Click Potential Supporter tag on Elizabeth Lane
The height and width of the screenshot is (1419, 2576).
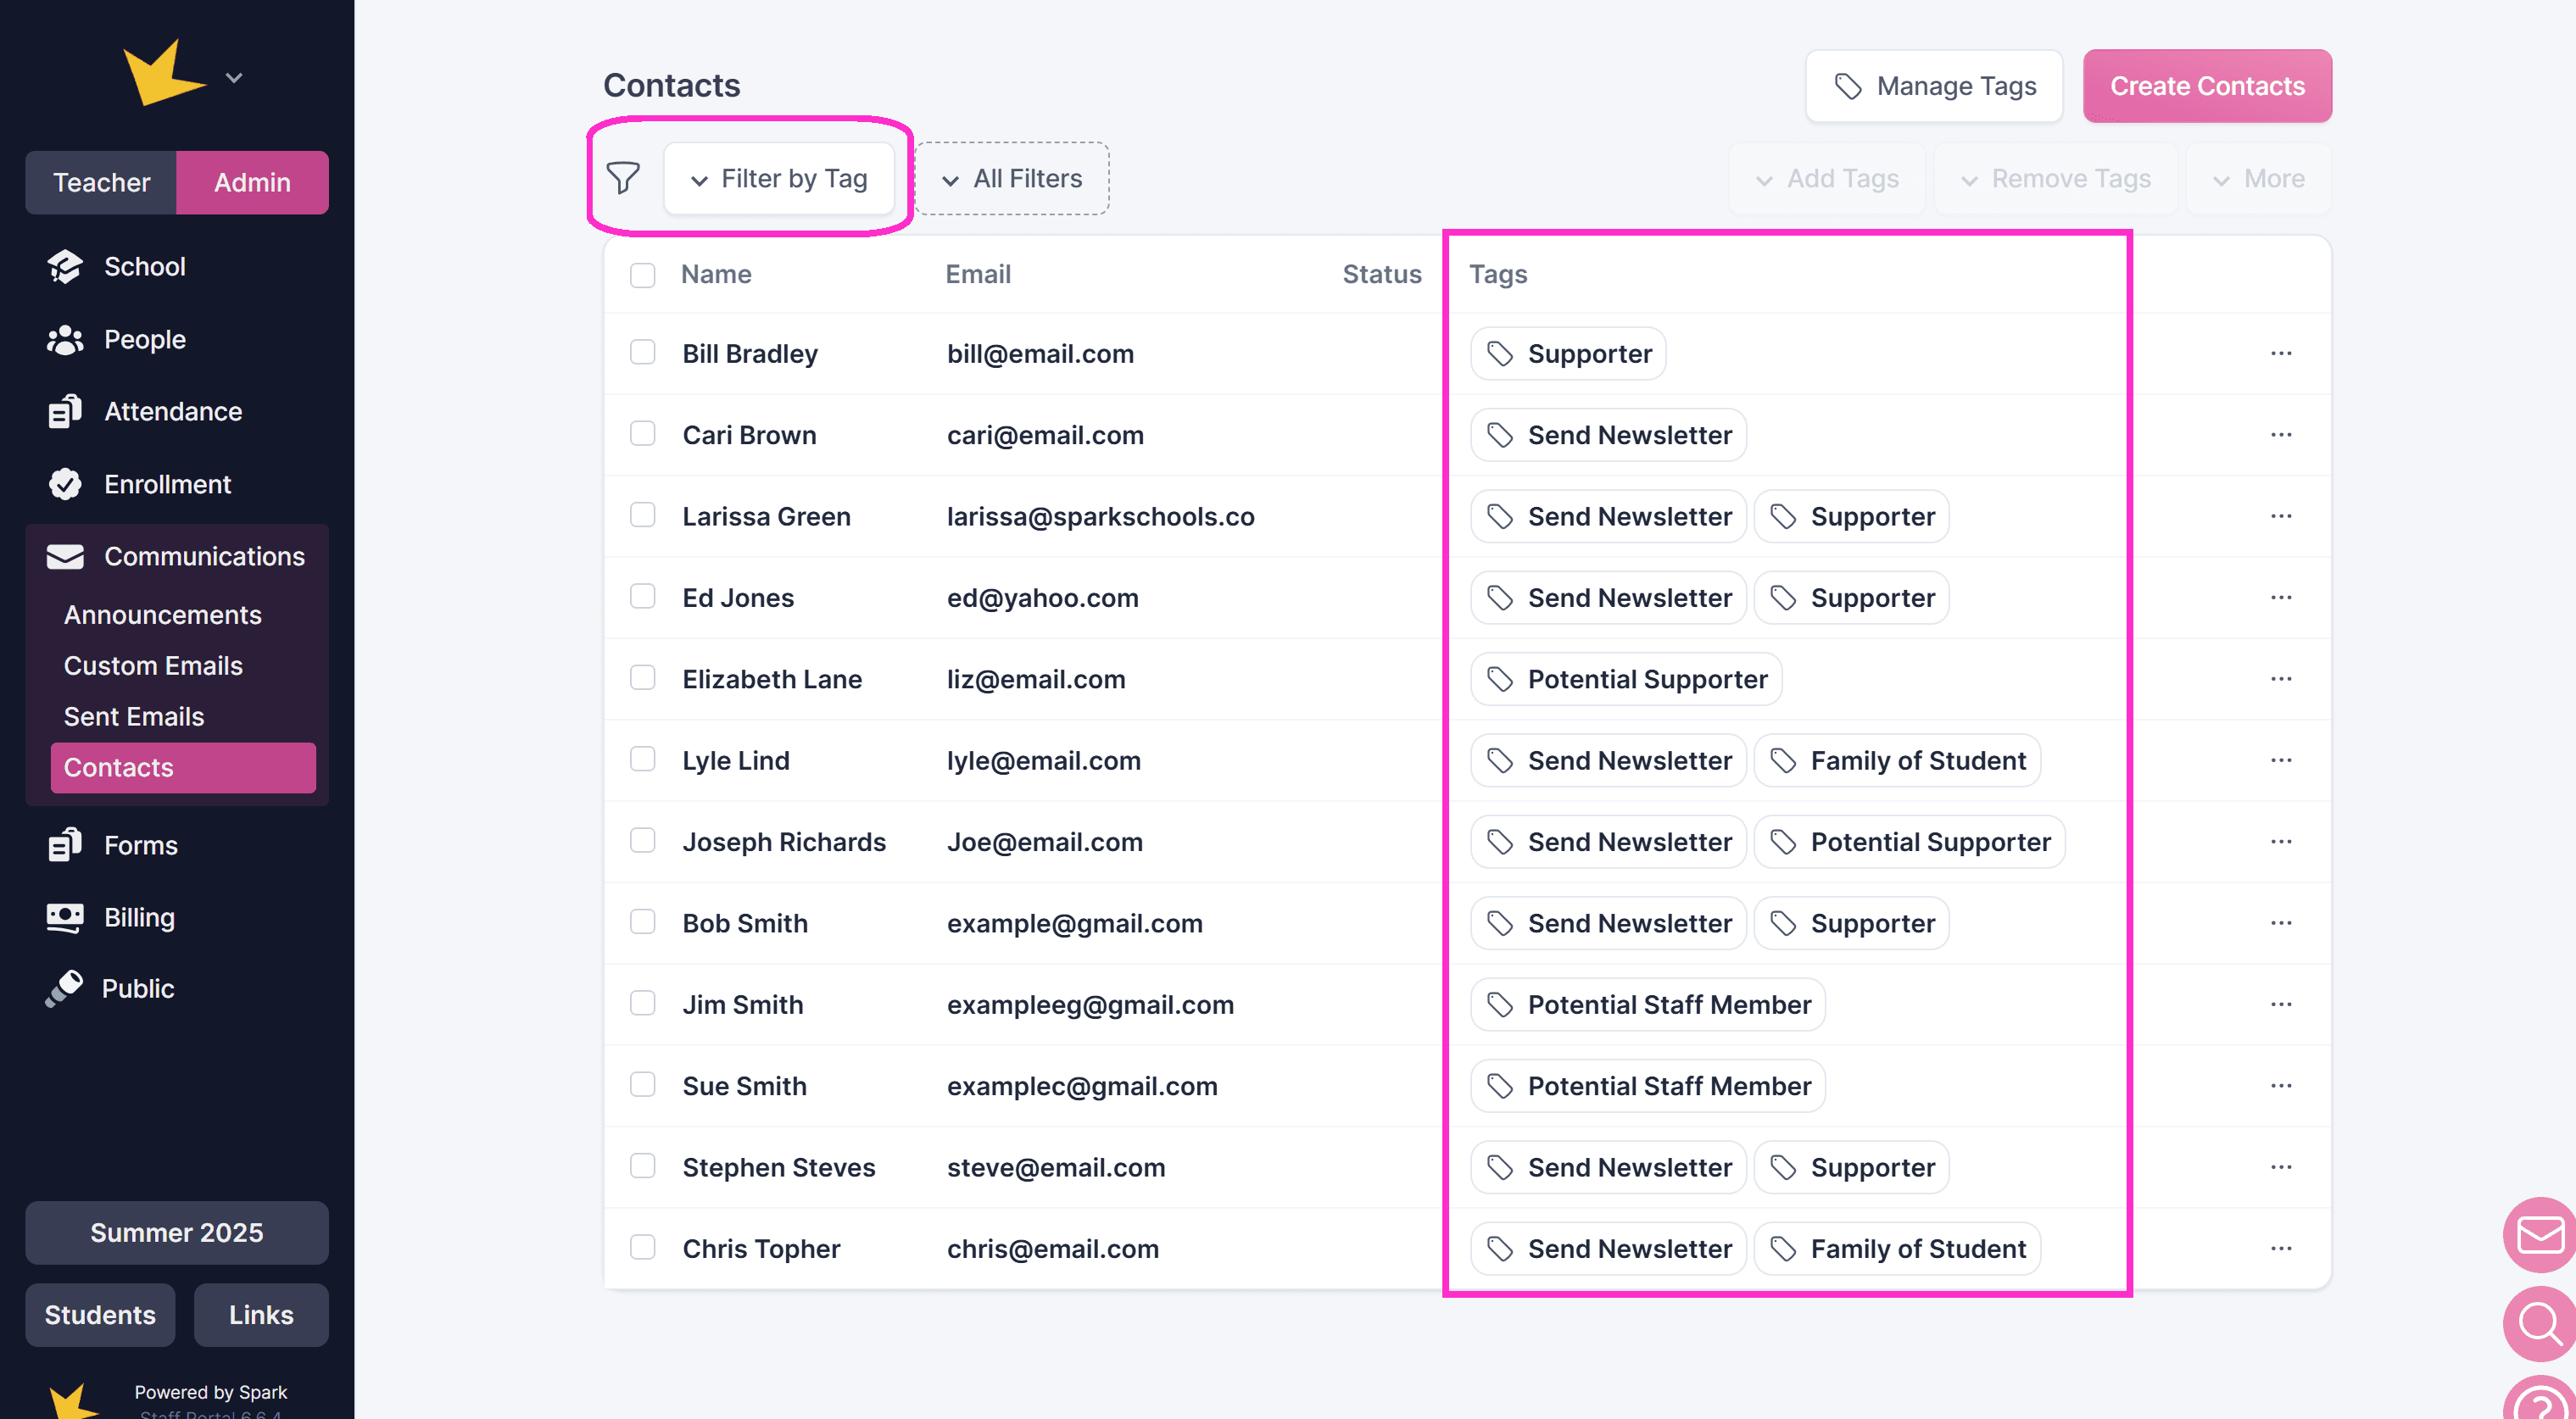[1626, 679]
